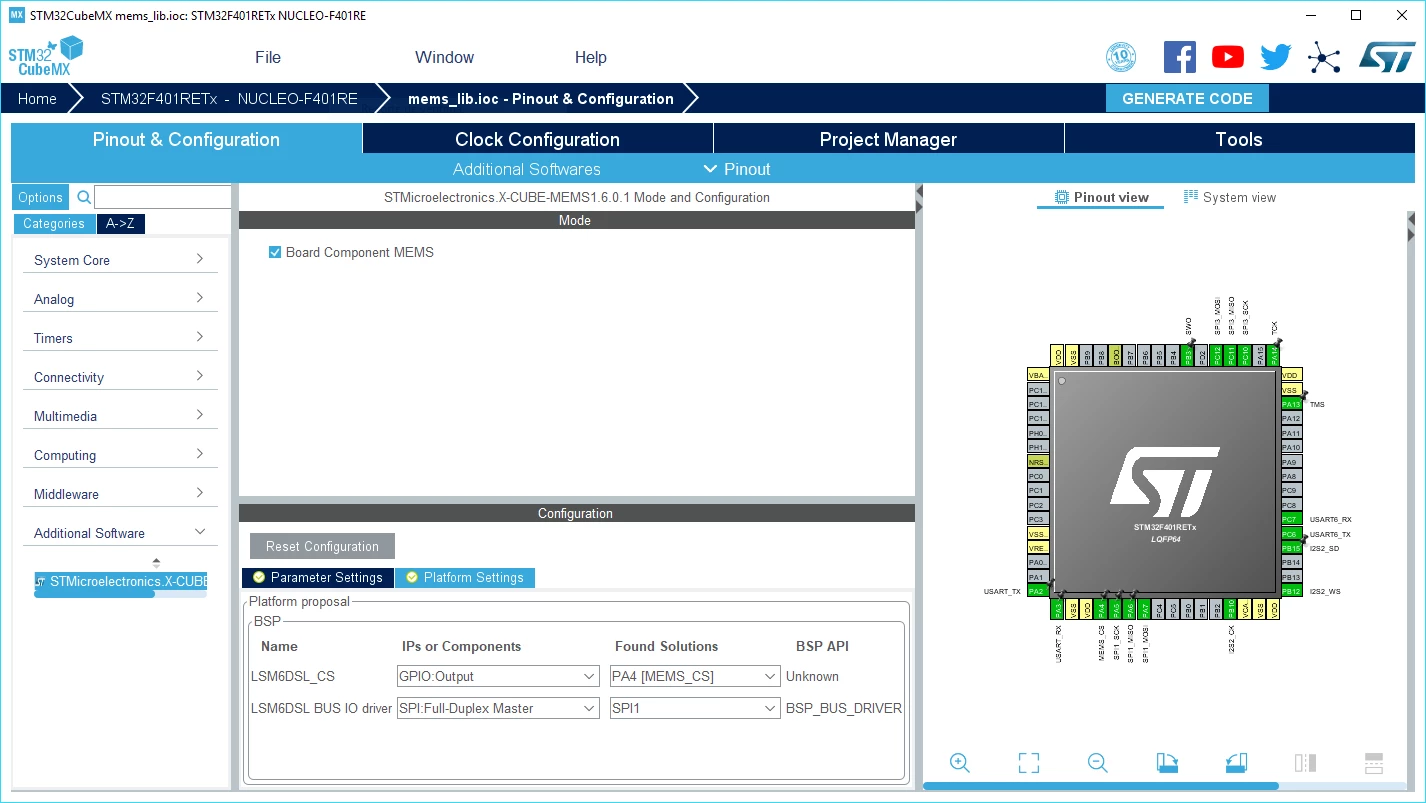Switch to Categories view toggle
The image size is (1426, 803).
pyautogui.click(x=54, y=223)
